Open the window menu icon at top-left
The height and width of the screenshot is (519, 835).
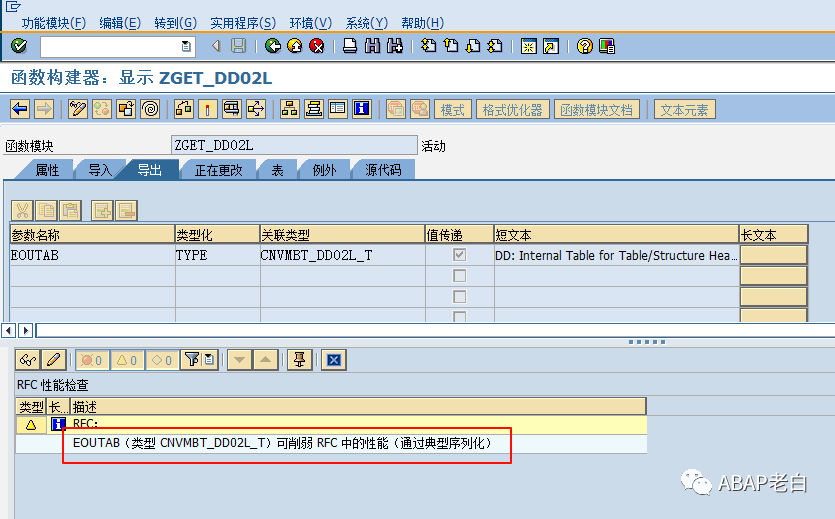13,6
